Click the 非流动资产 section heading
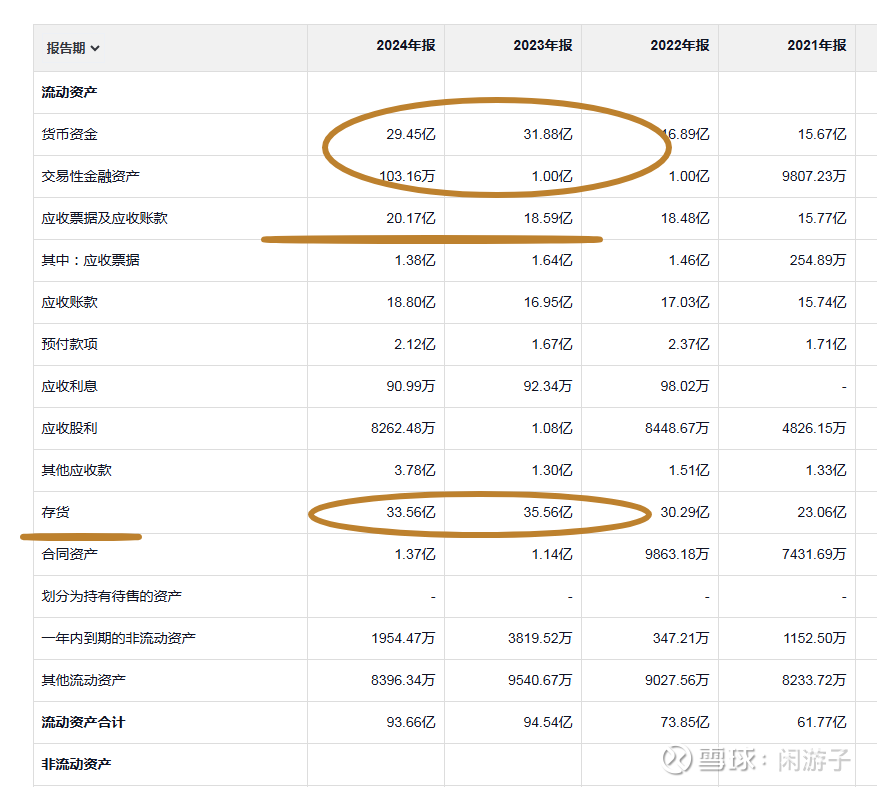 [x=77, y=764]
